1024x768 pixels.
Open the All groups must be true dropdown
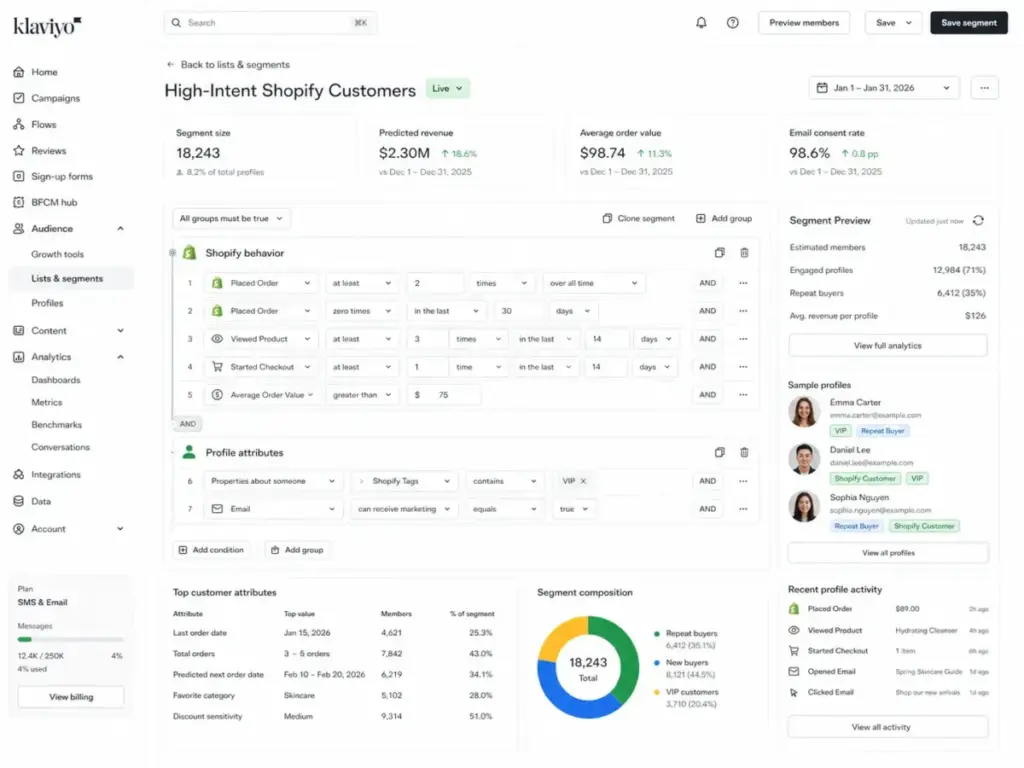231,219
